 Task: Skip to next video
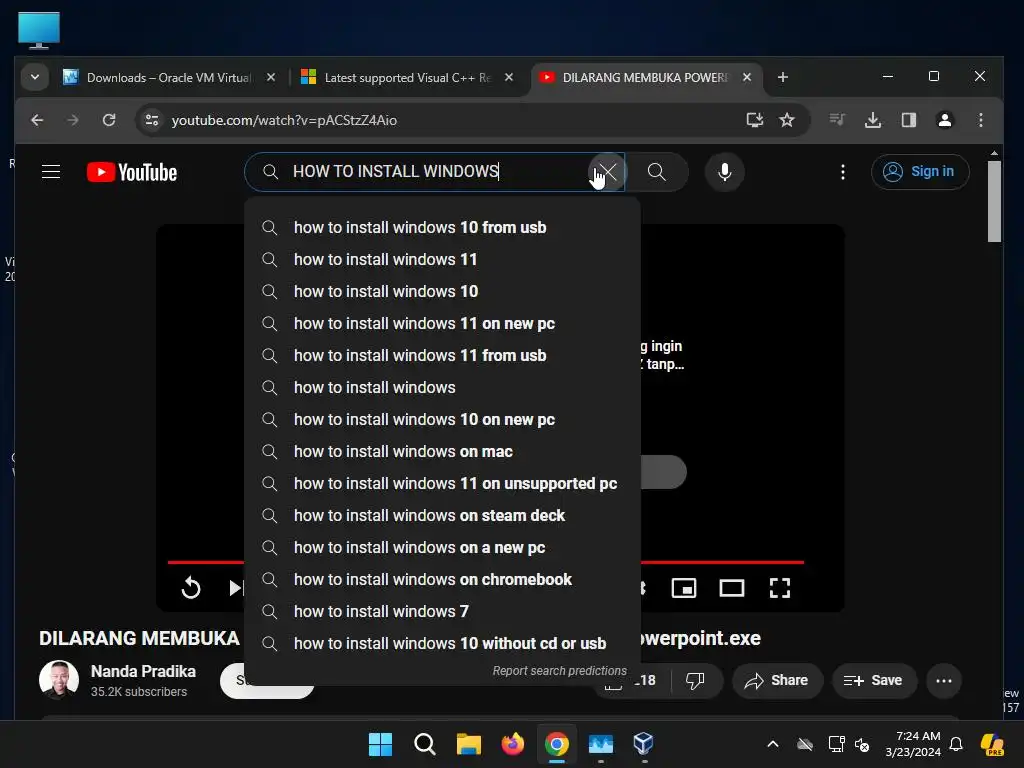235,588
